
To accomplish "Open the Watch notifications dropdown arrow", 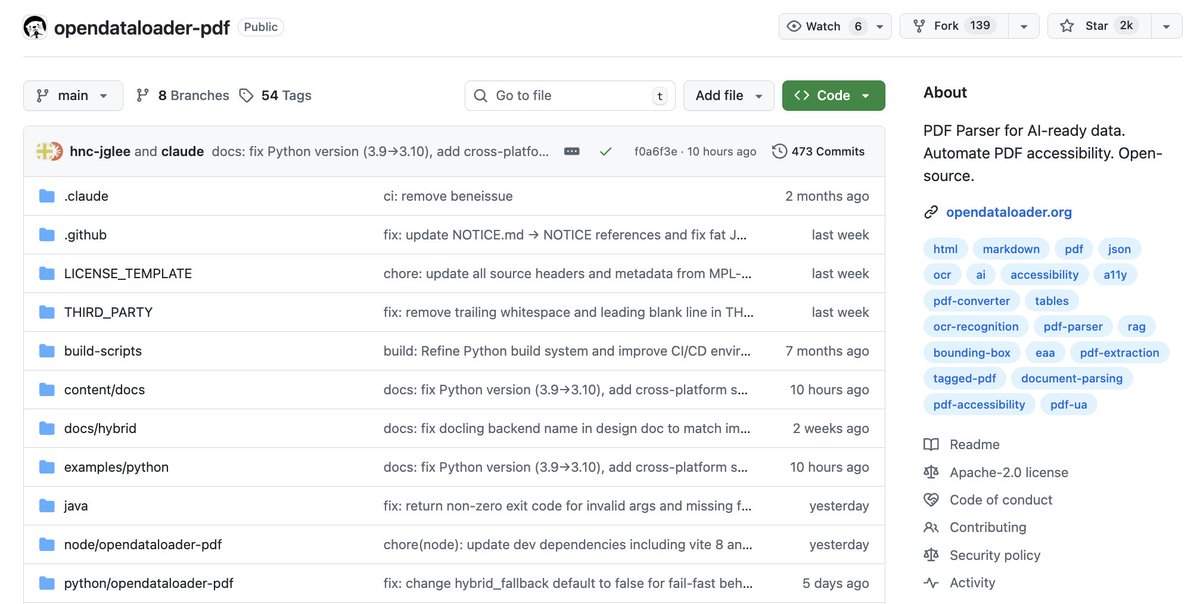I will [881, 26].
